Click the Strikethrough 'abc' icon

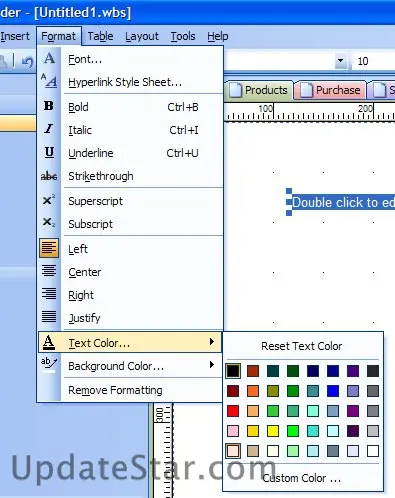(49, 175)
